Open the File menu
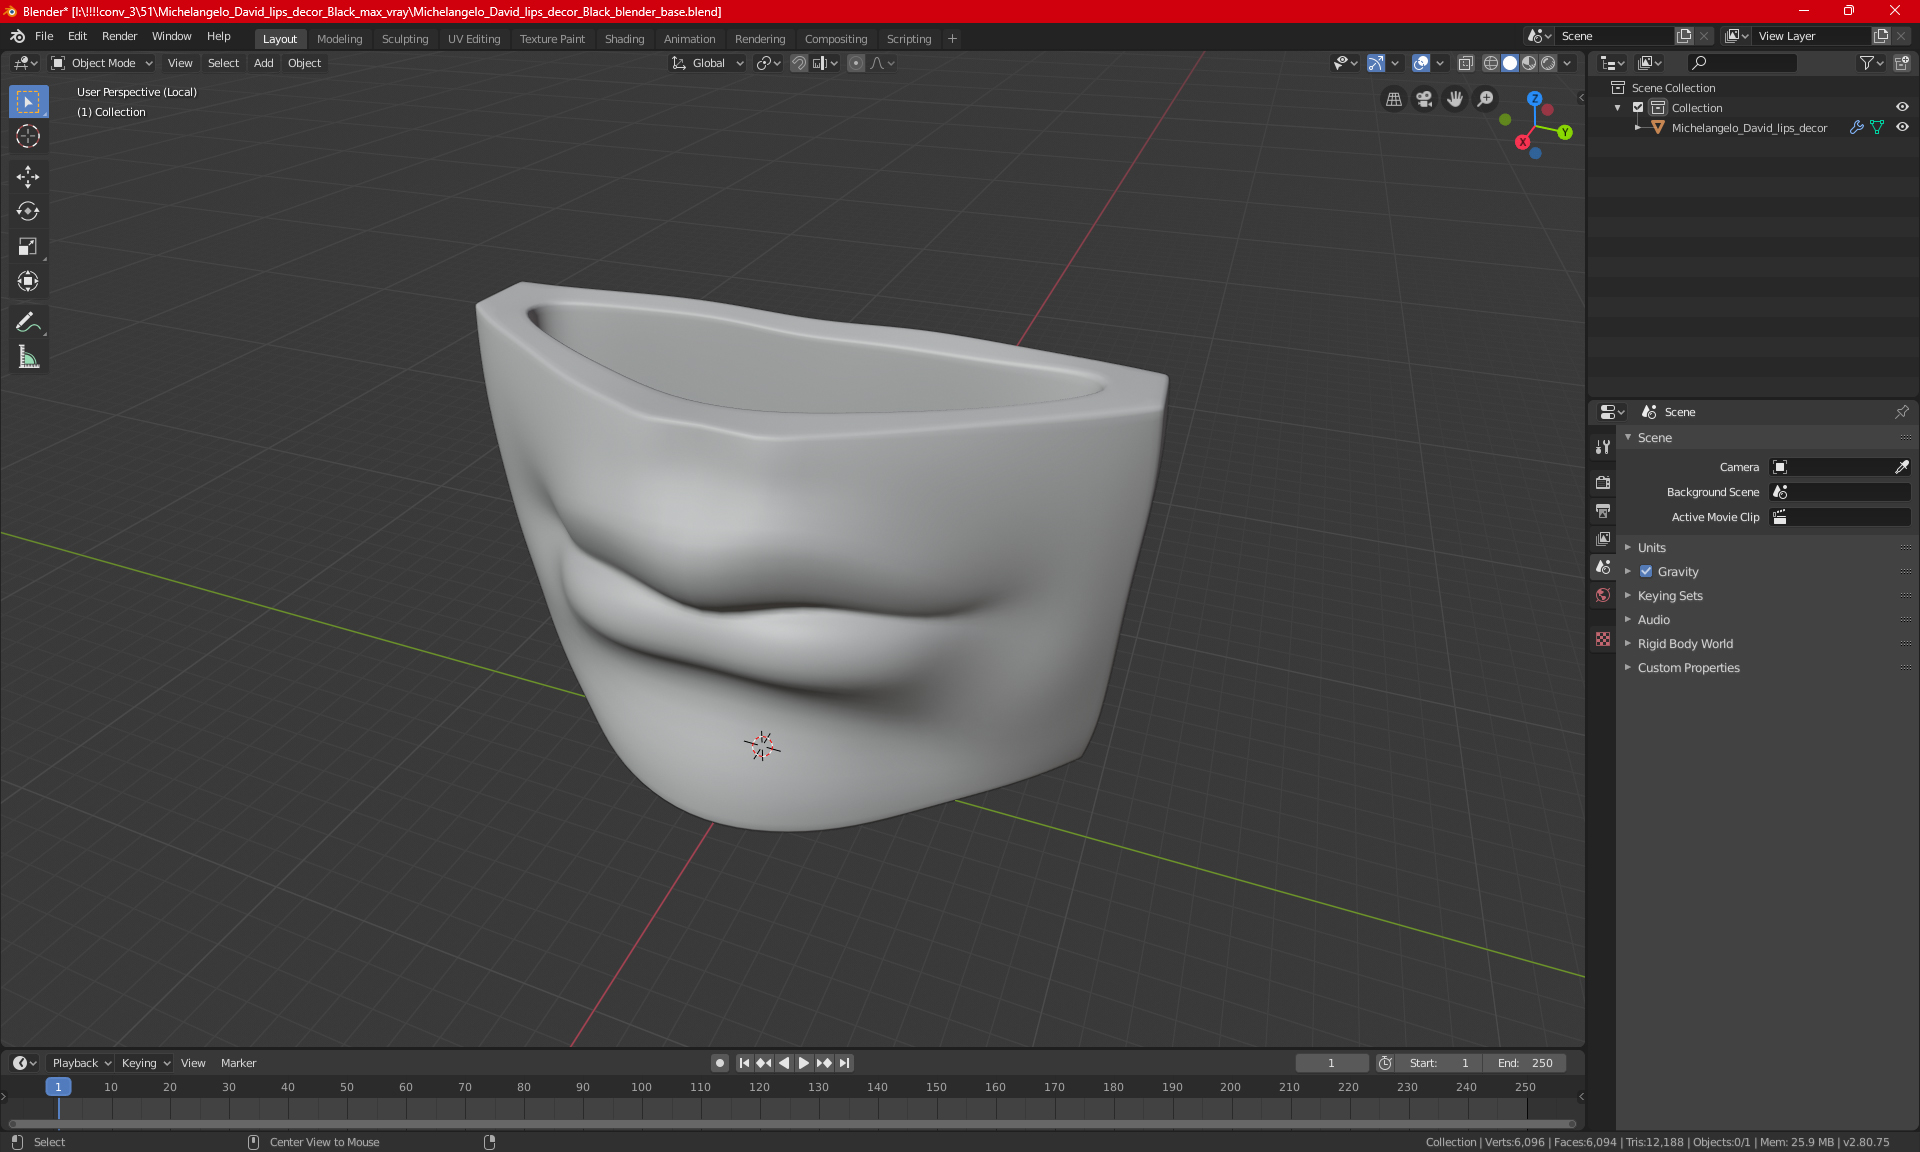The height and width of the screenshot is (1152, 1920). (x=44, y=36)
